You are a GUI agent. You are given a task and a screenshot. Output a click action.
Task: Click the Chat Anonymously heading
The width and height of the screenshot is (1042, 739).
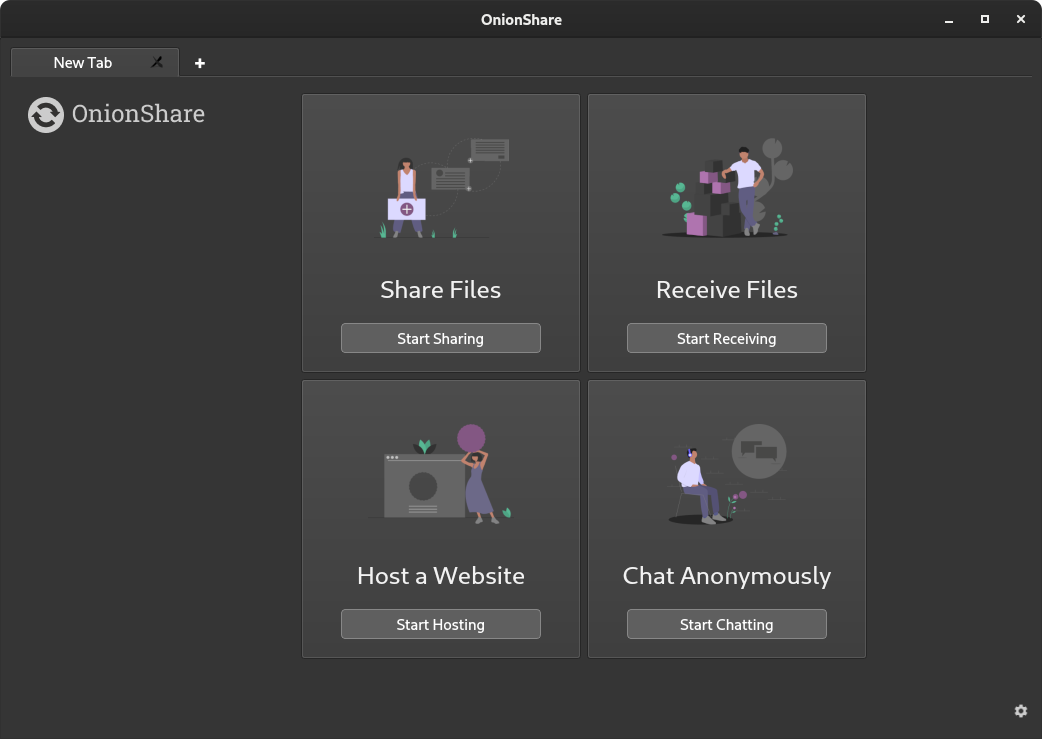(x=726, y=576)
